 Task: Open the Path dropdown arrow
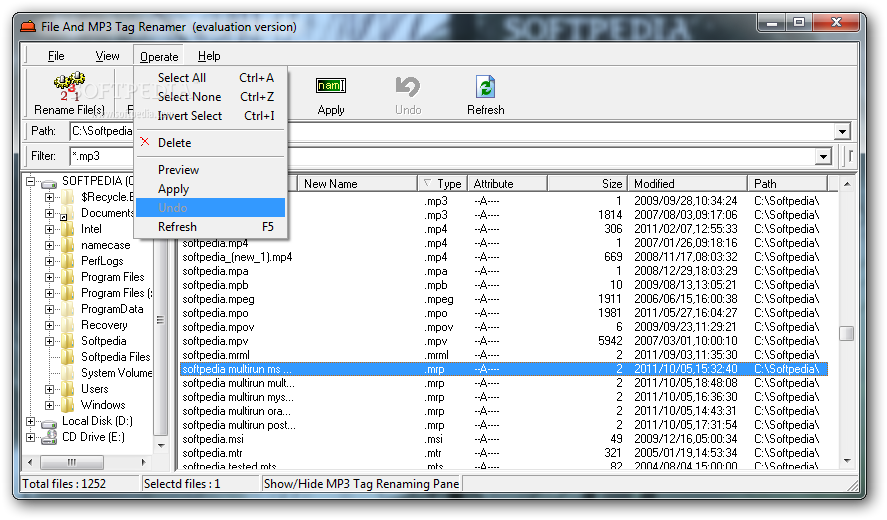[842, 132]
